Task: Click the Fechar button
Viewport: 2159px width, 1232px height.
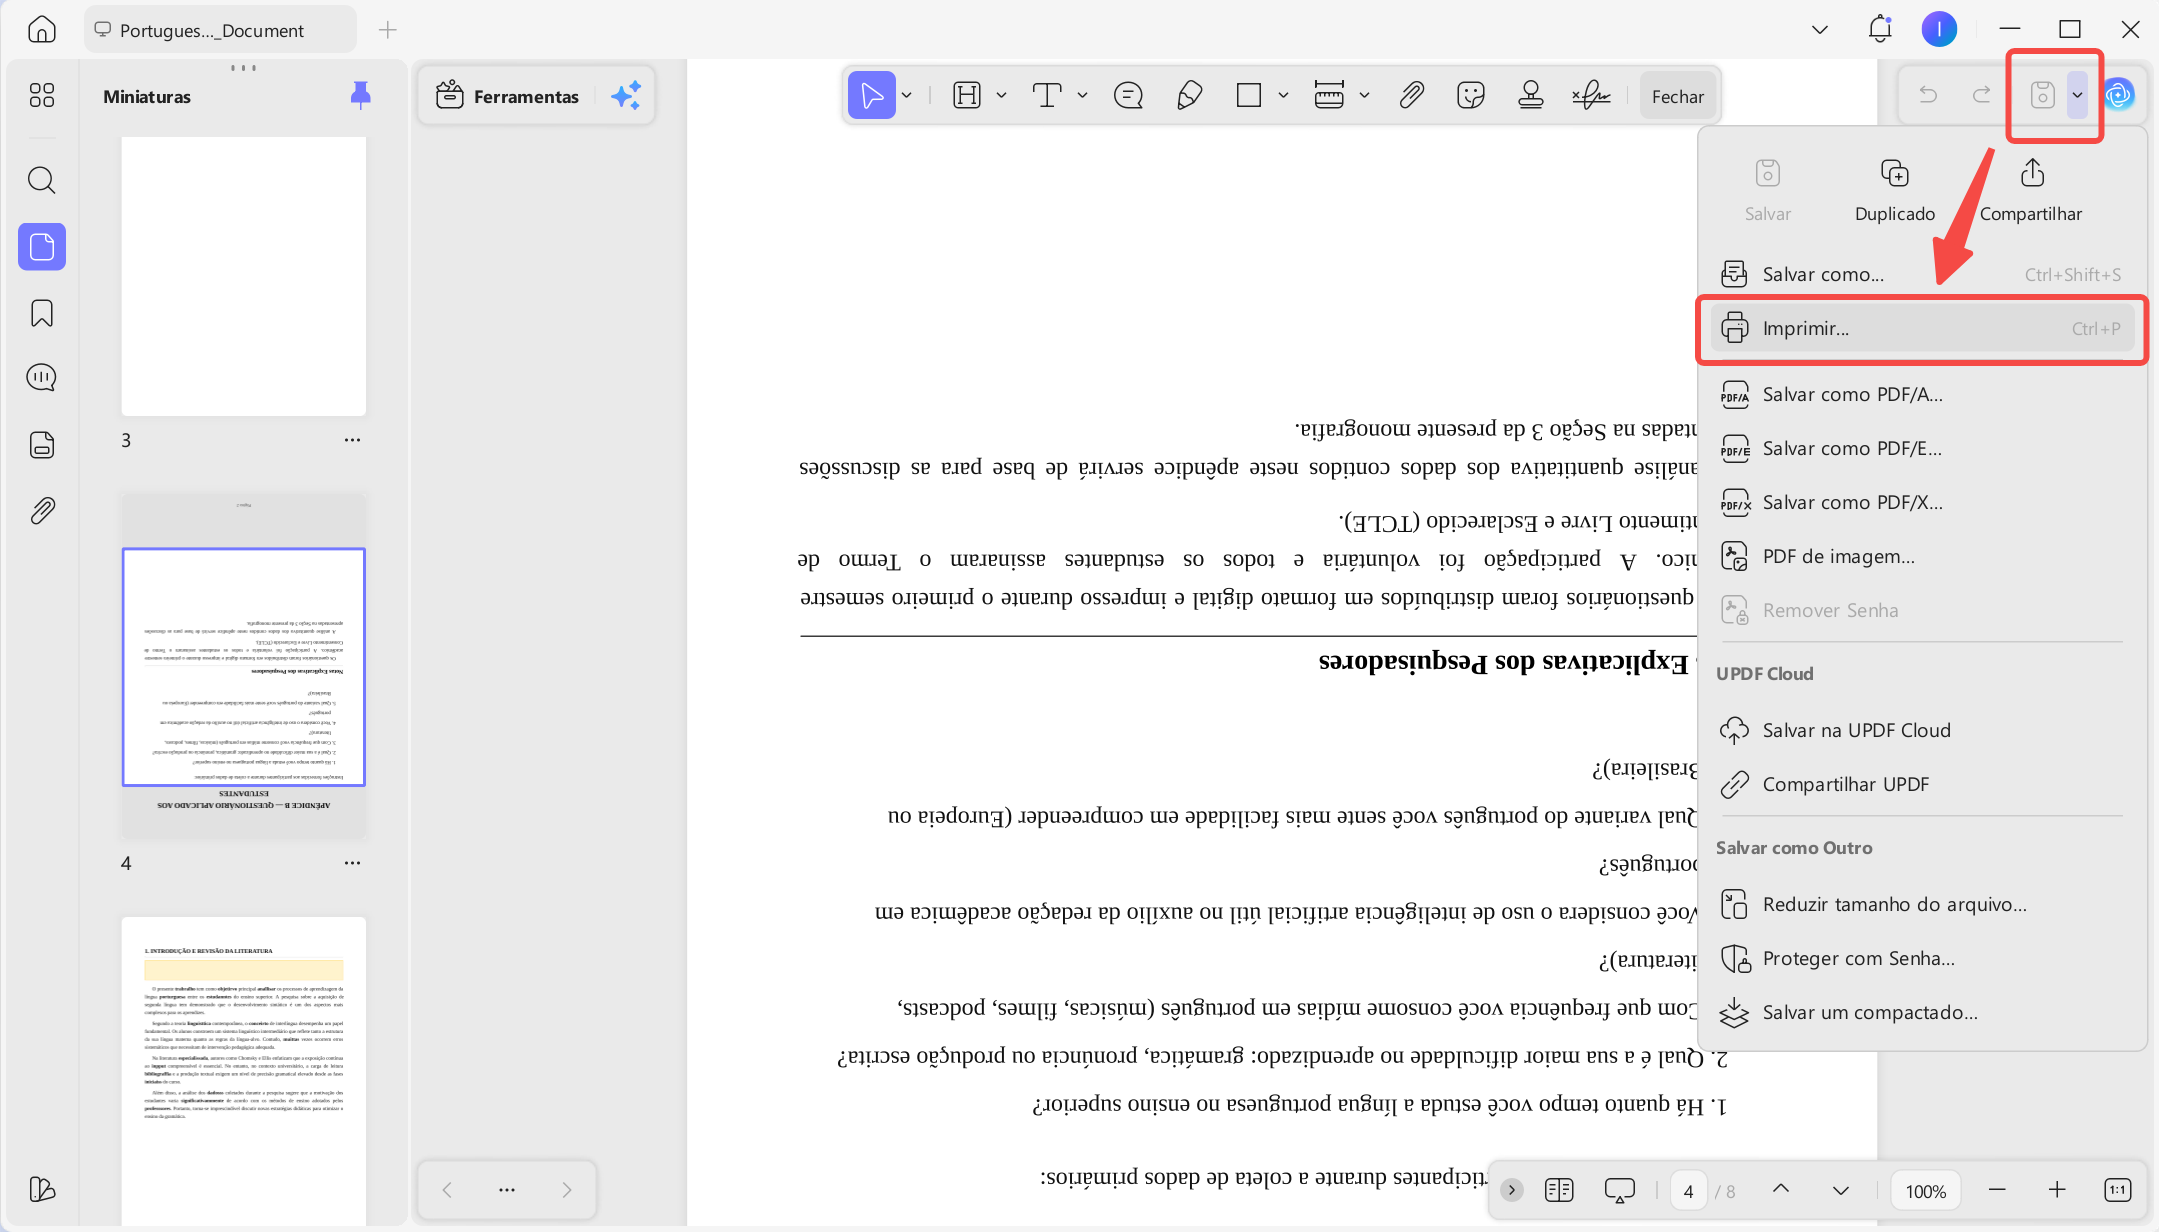Action: 1677,96
